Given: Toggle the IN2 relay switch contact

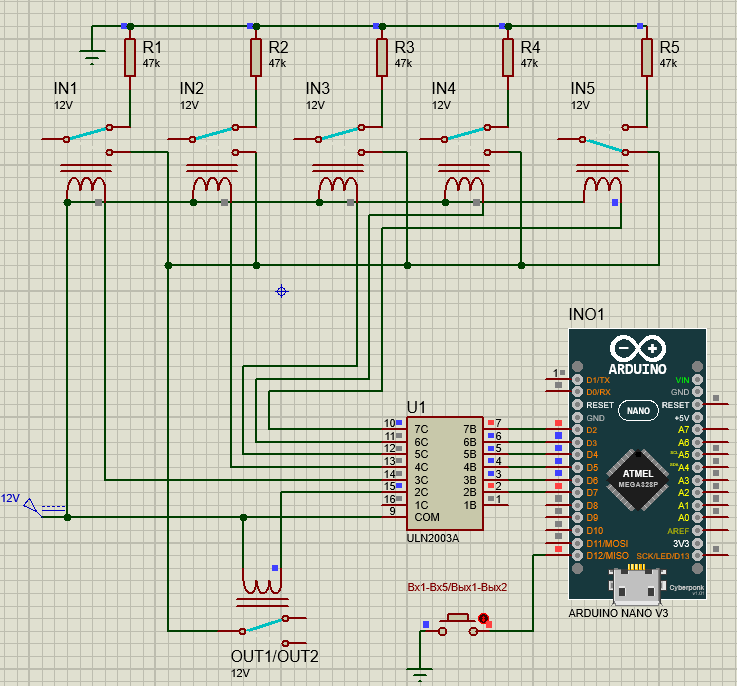Looking at the screenshot, I should point(214,133).
